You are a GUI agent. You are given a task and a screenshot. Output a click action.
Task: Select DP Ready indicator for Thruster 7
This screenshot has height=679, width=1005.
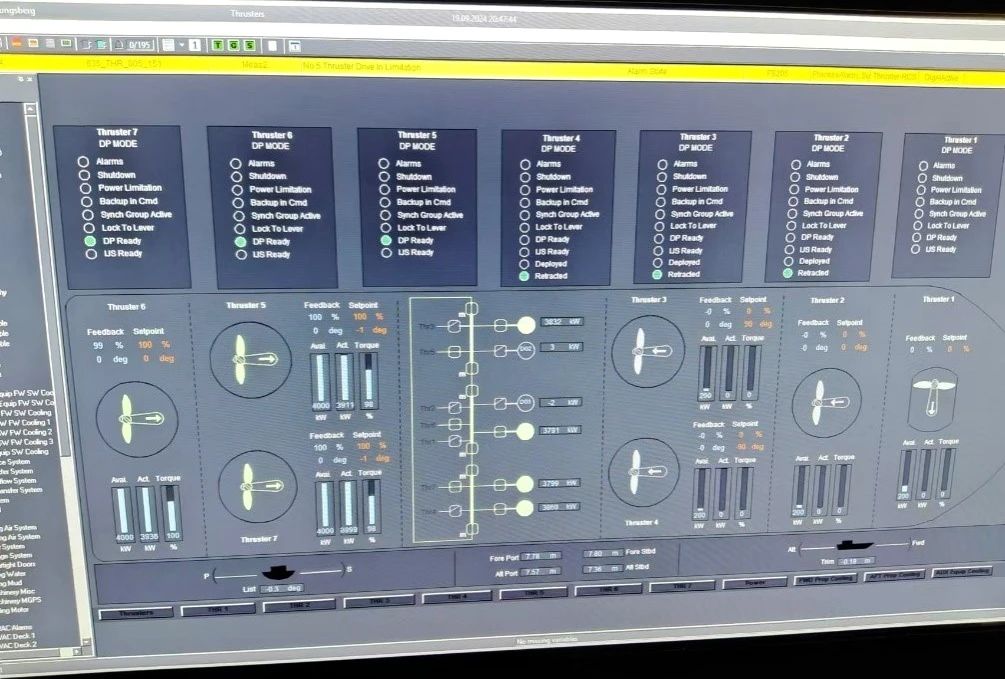coord(89,241)
